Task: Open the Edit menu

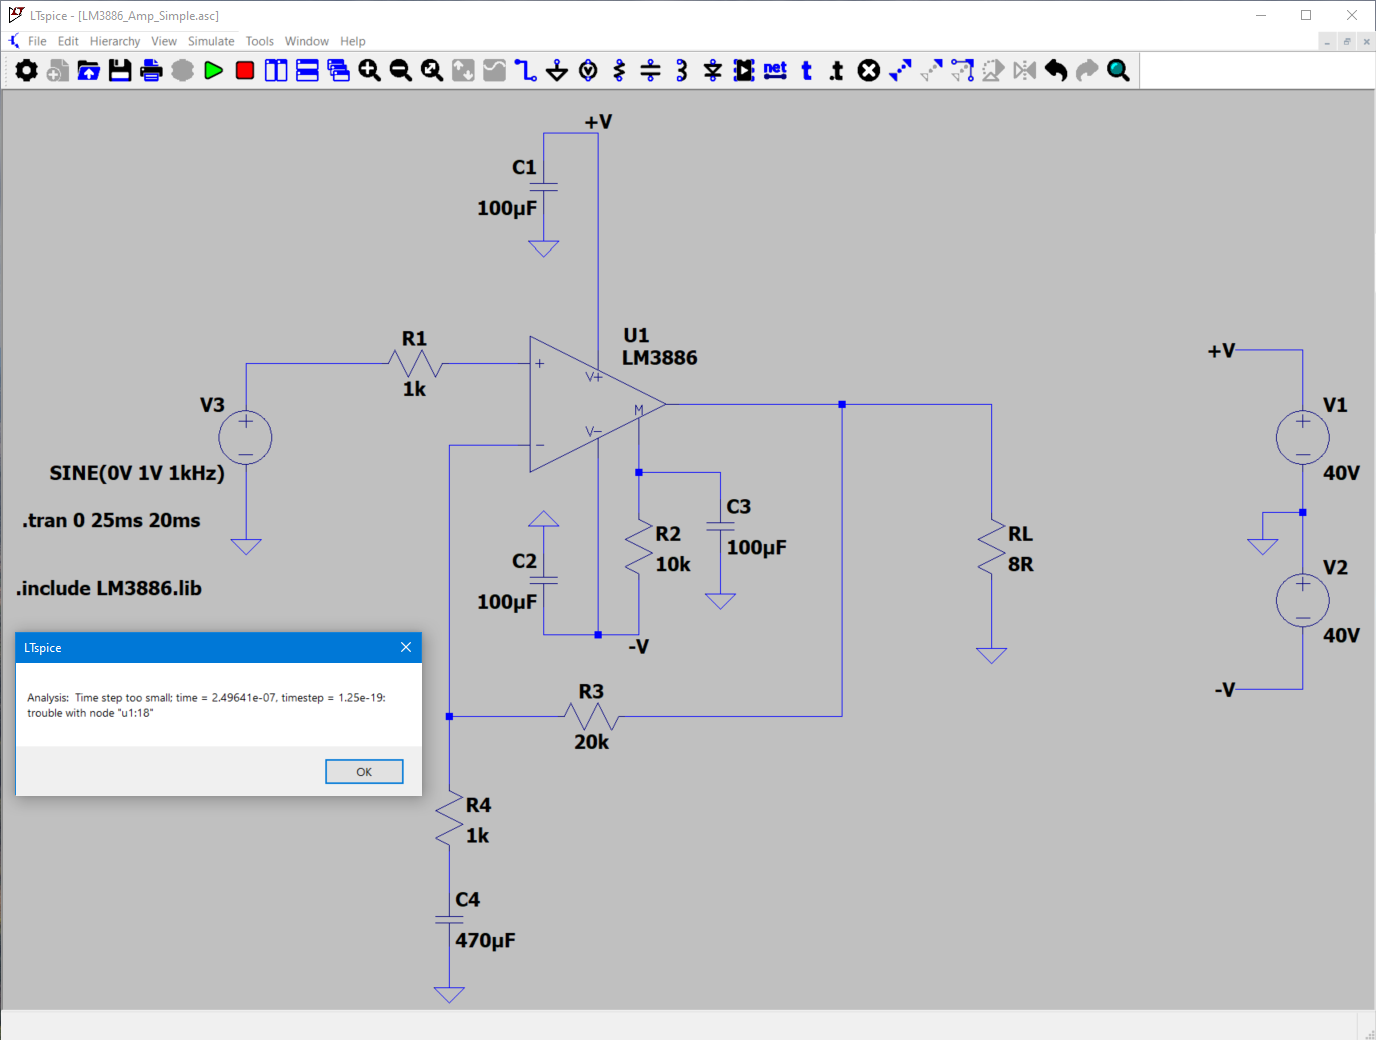Action: coord(68,41)
